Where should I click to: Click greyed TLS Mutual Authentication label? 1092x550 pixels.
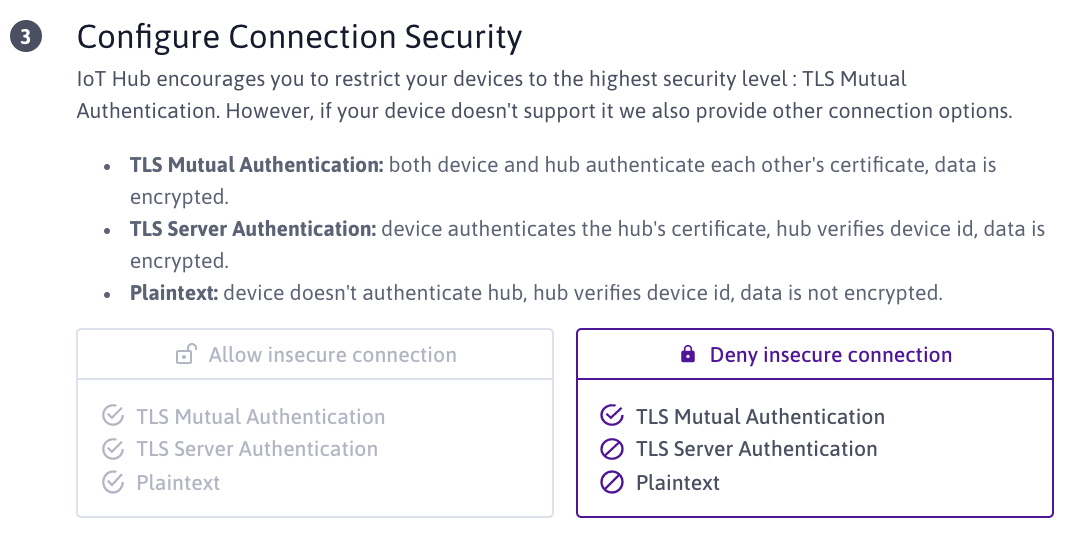(260, 416)
